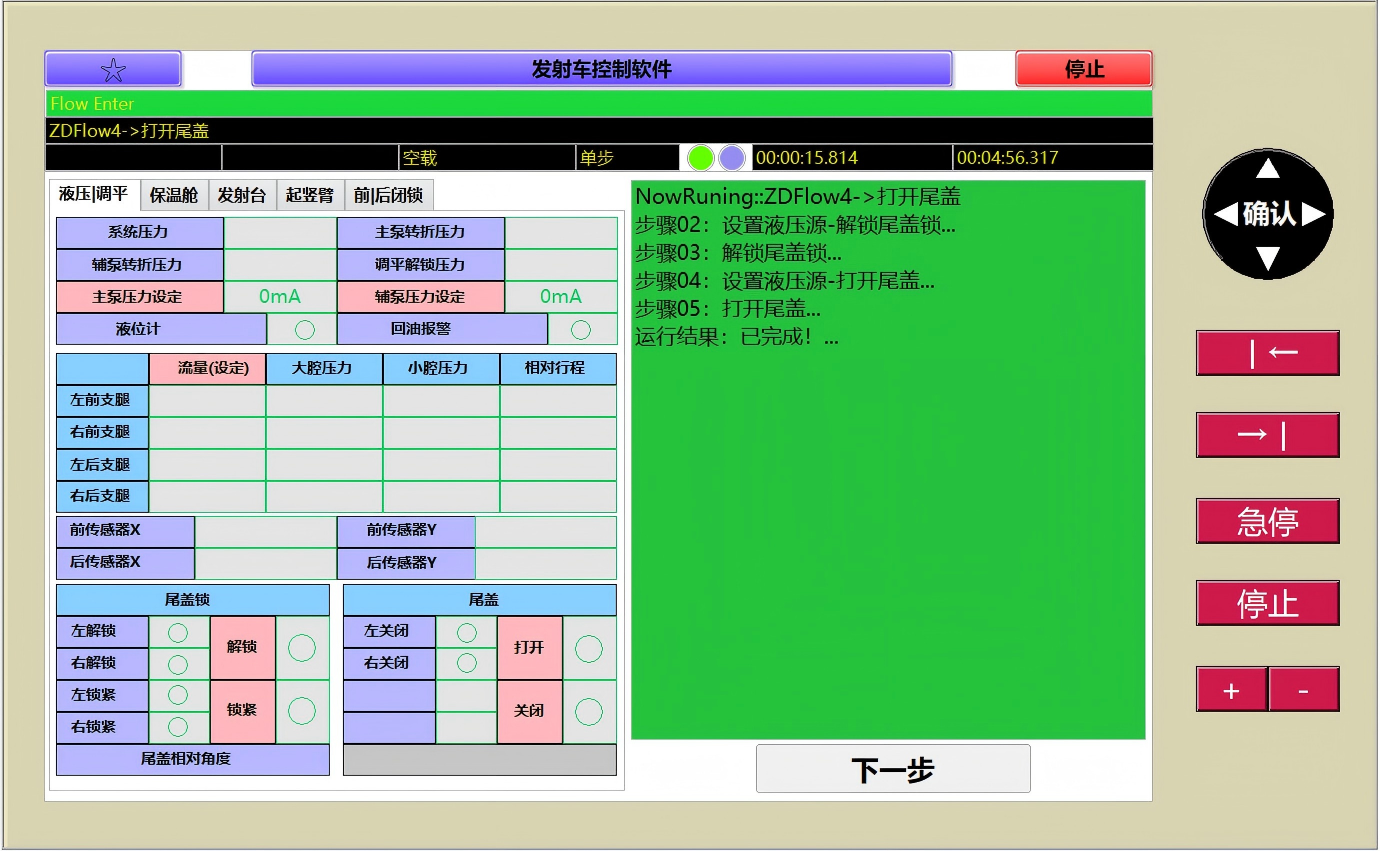Click the 下一步 button
The image size is (1380, 851).
click(892, 769)
